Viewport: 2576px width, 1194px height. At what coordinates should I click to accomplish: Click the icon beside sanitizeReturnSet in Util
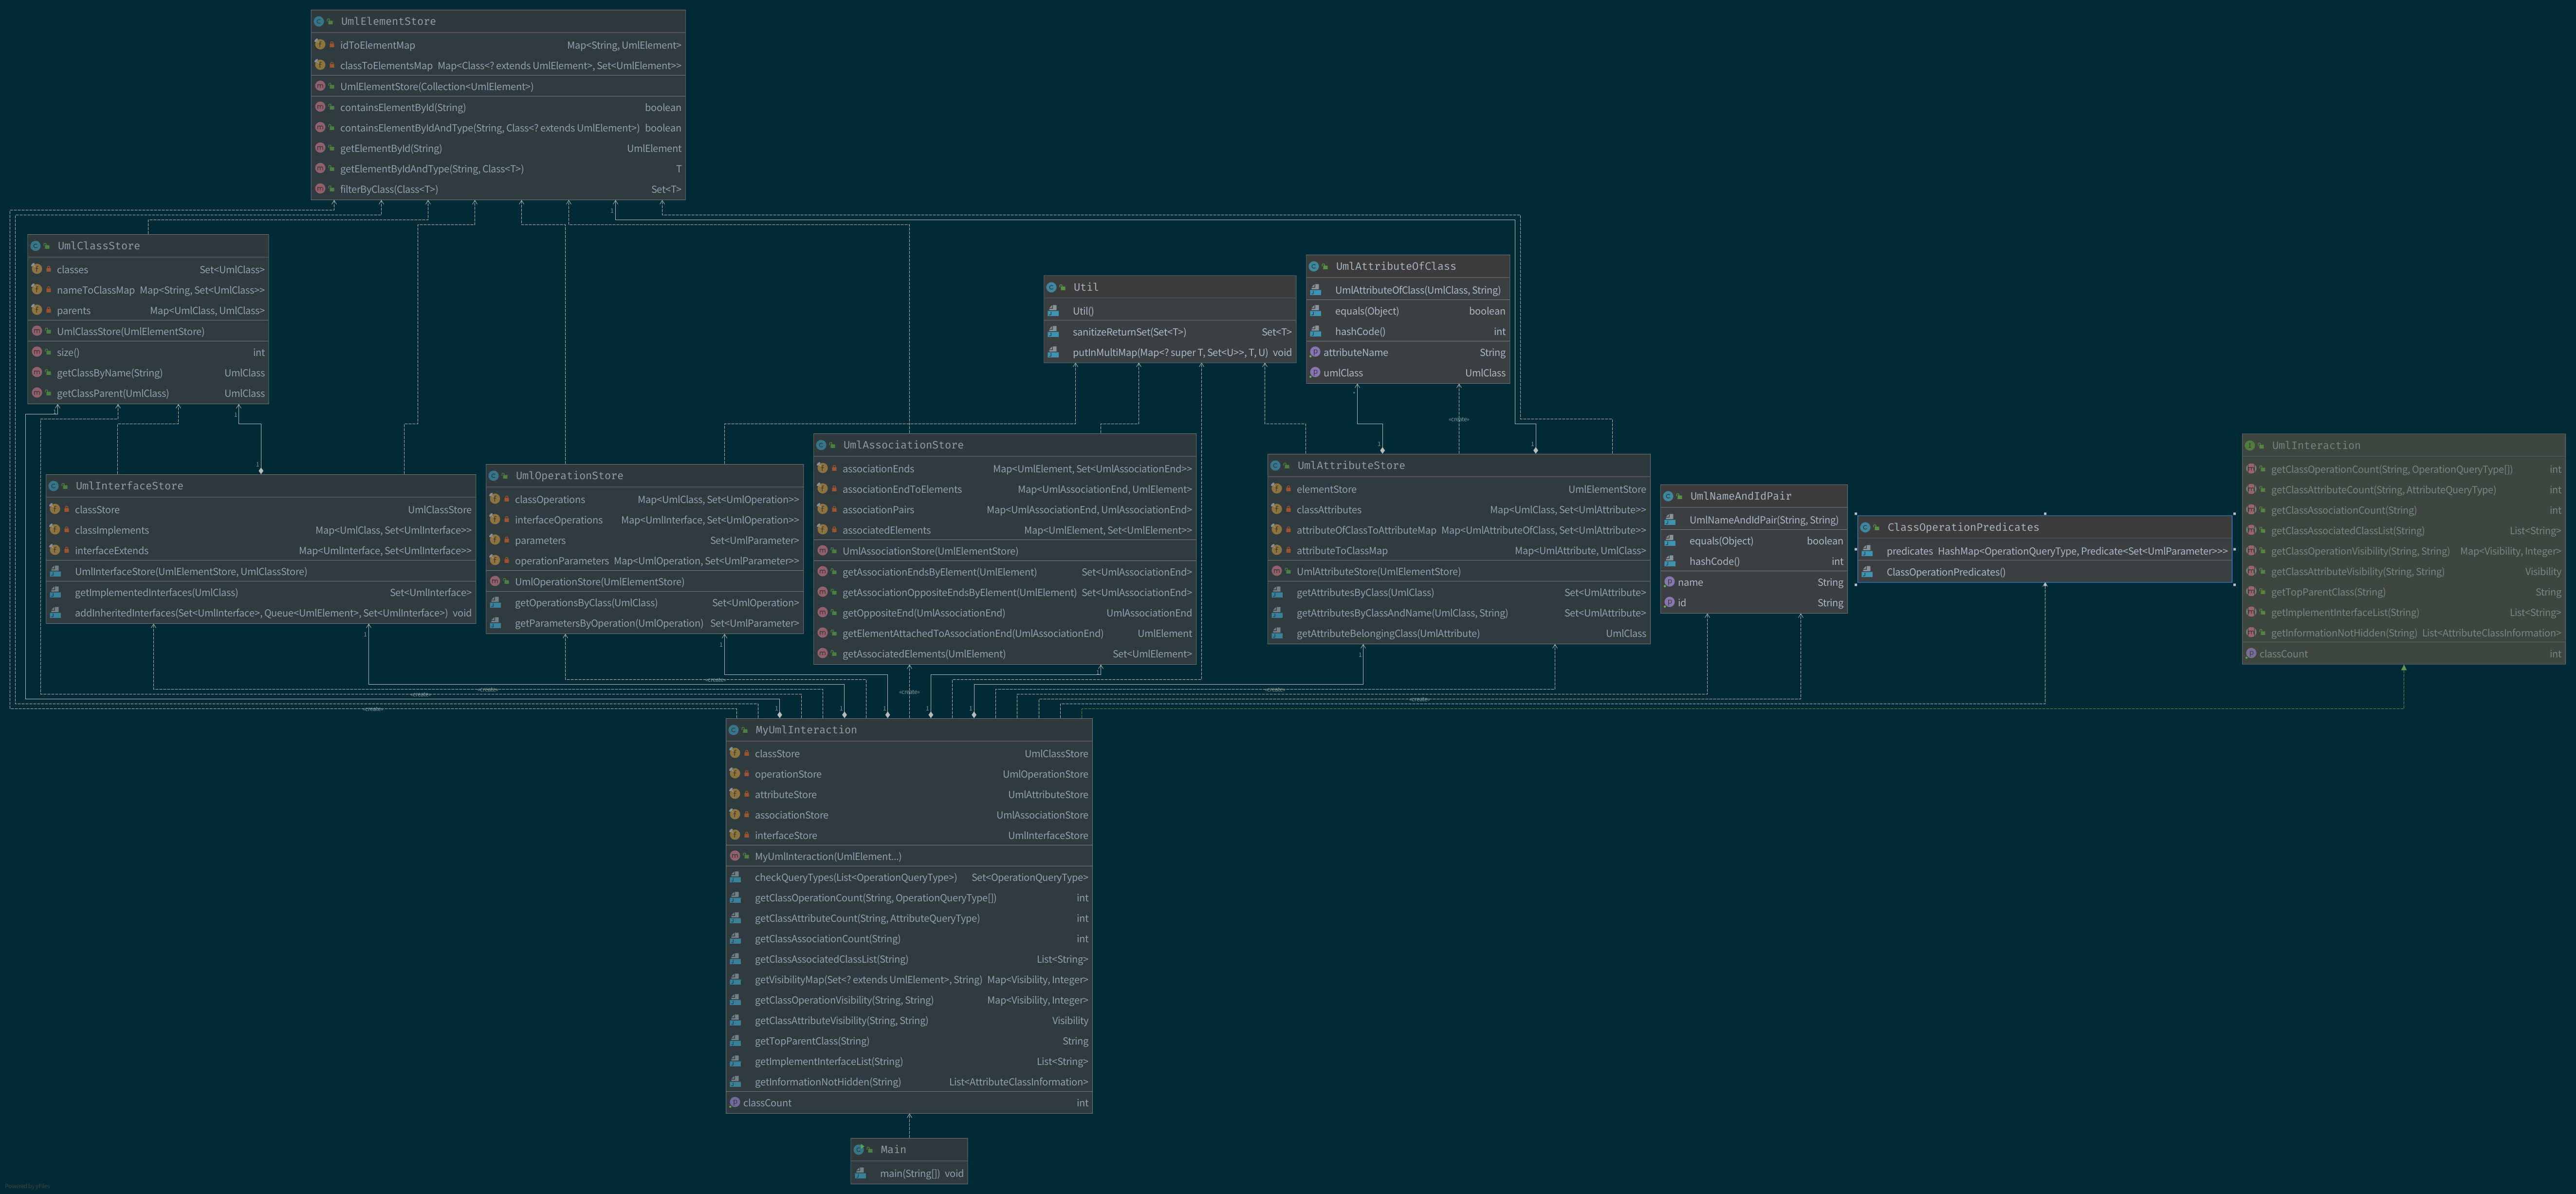1053,332
